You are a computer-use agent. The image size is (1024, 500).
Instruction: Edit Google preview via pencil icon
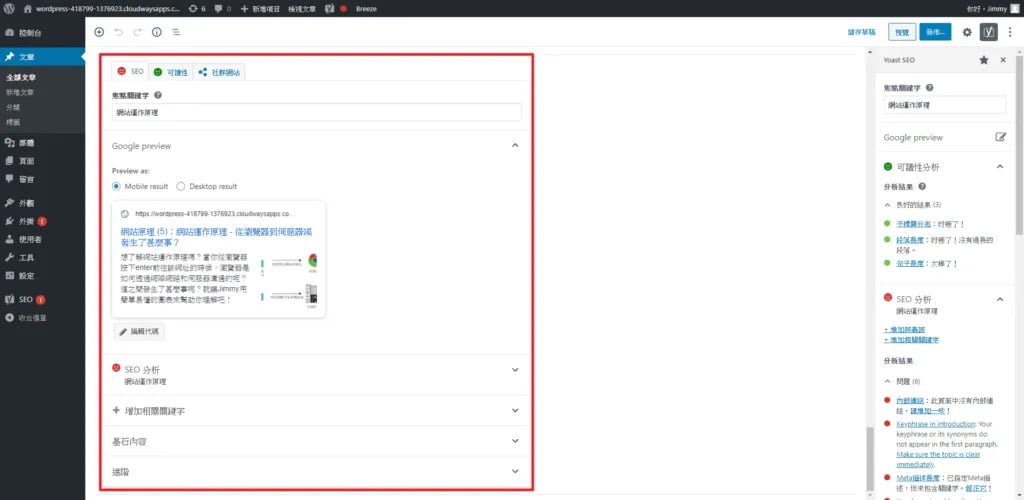(x=1000, y=137)
